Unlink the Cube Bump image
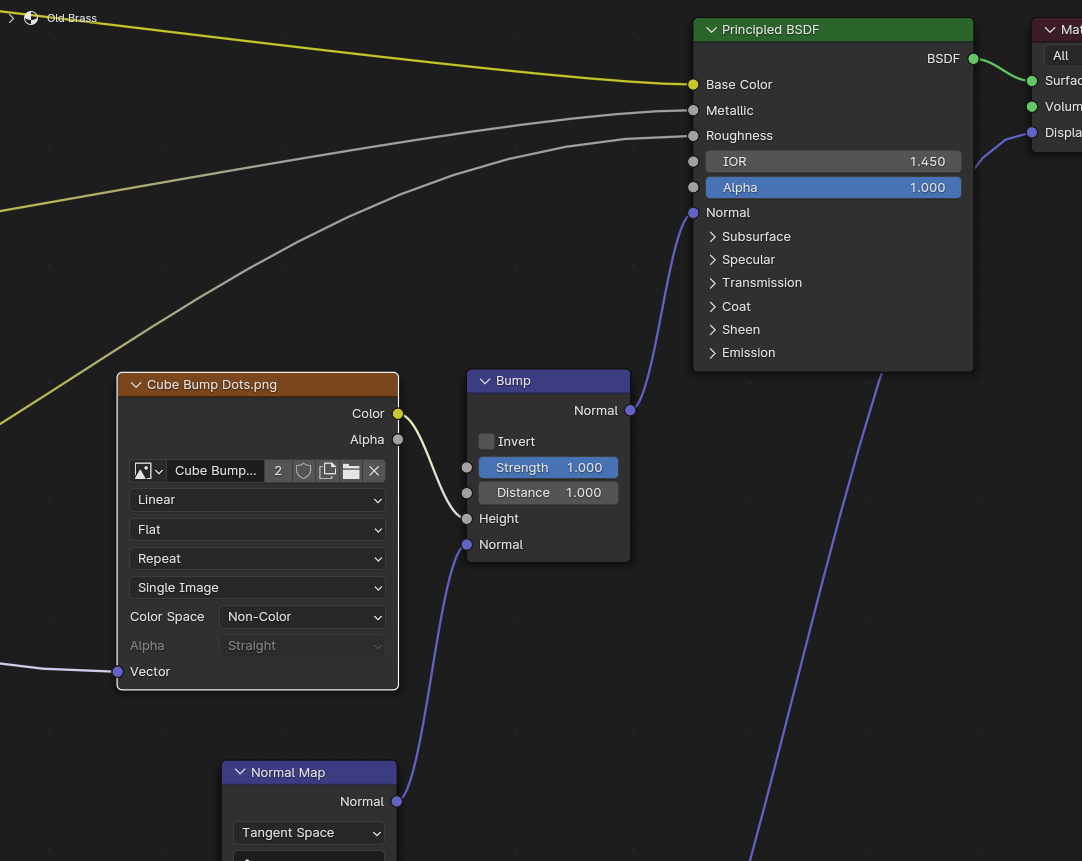 tap(374, 471)
